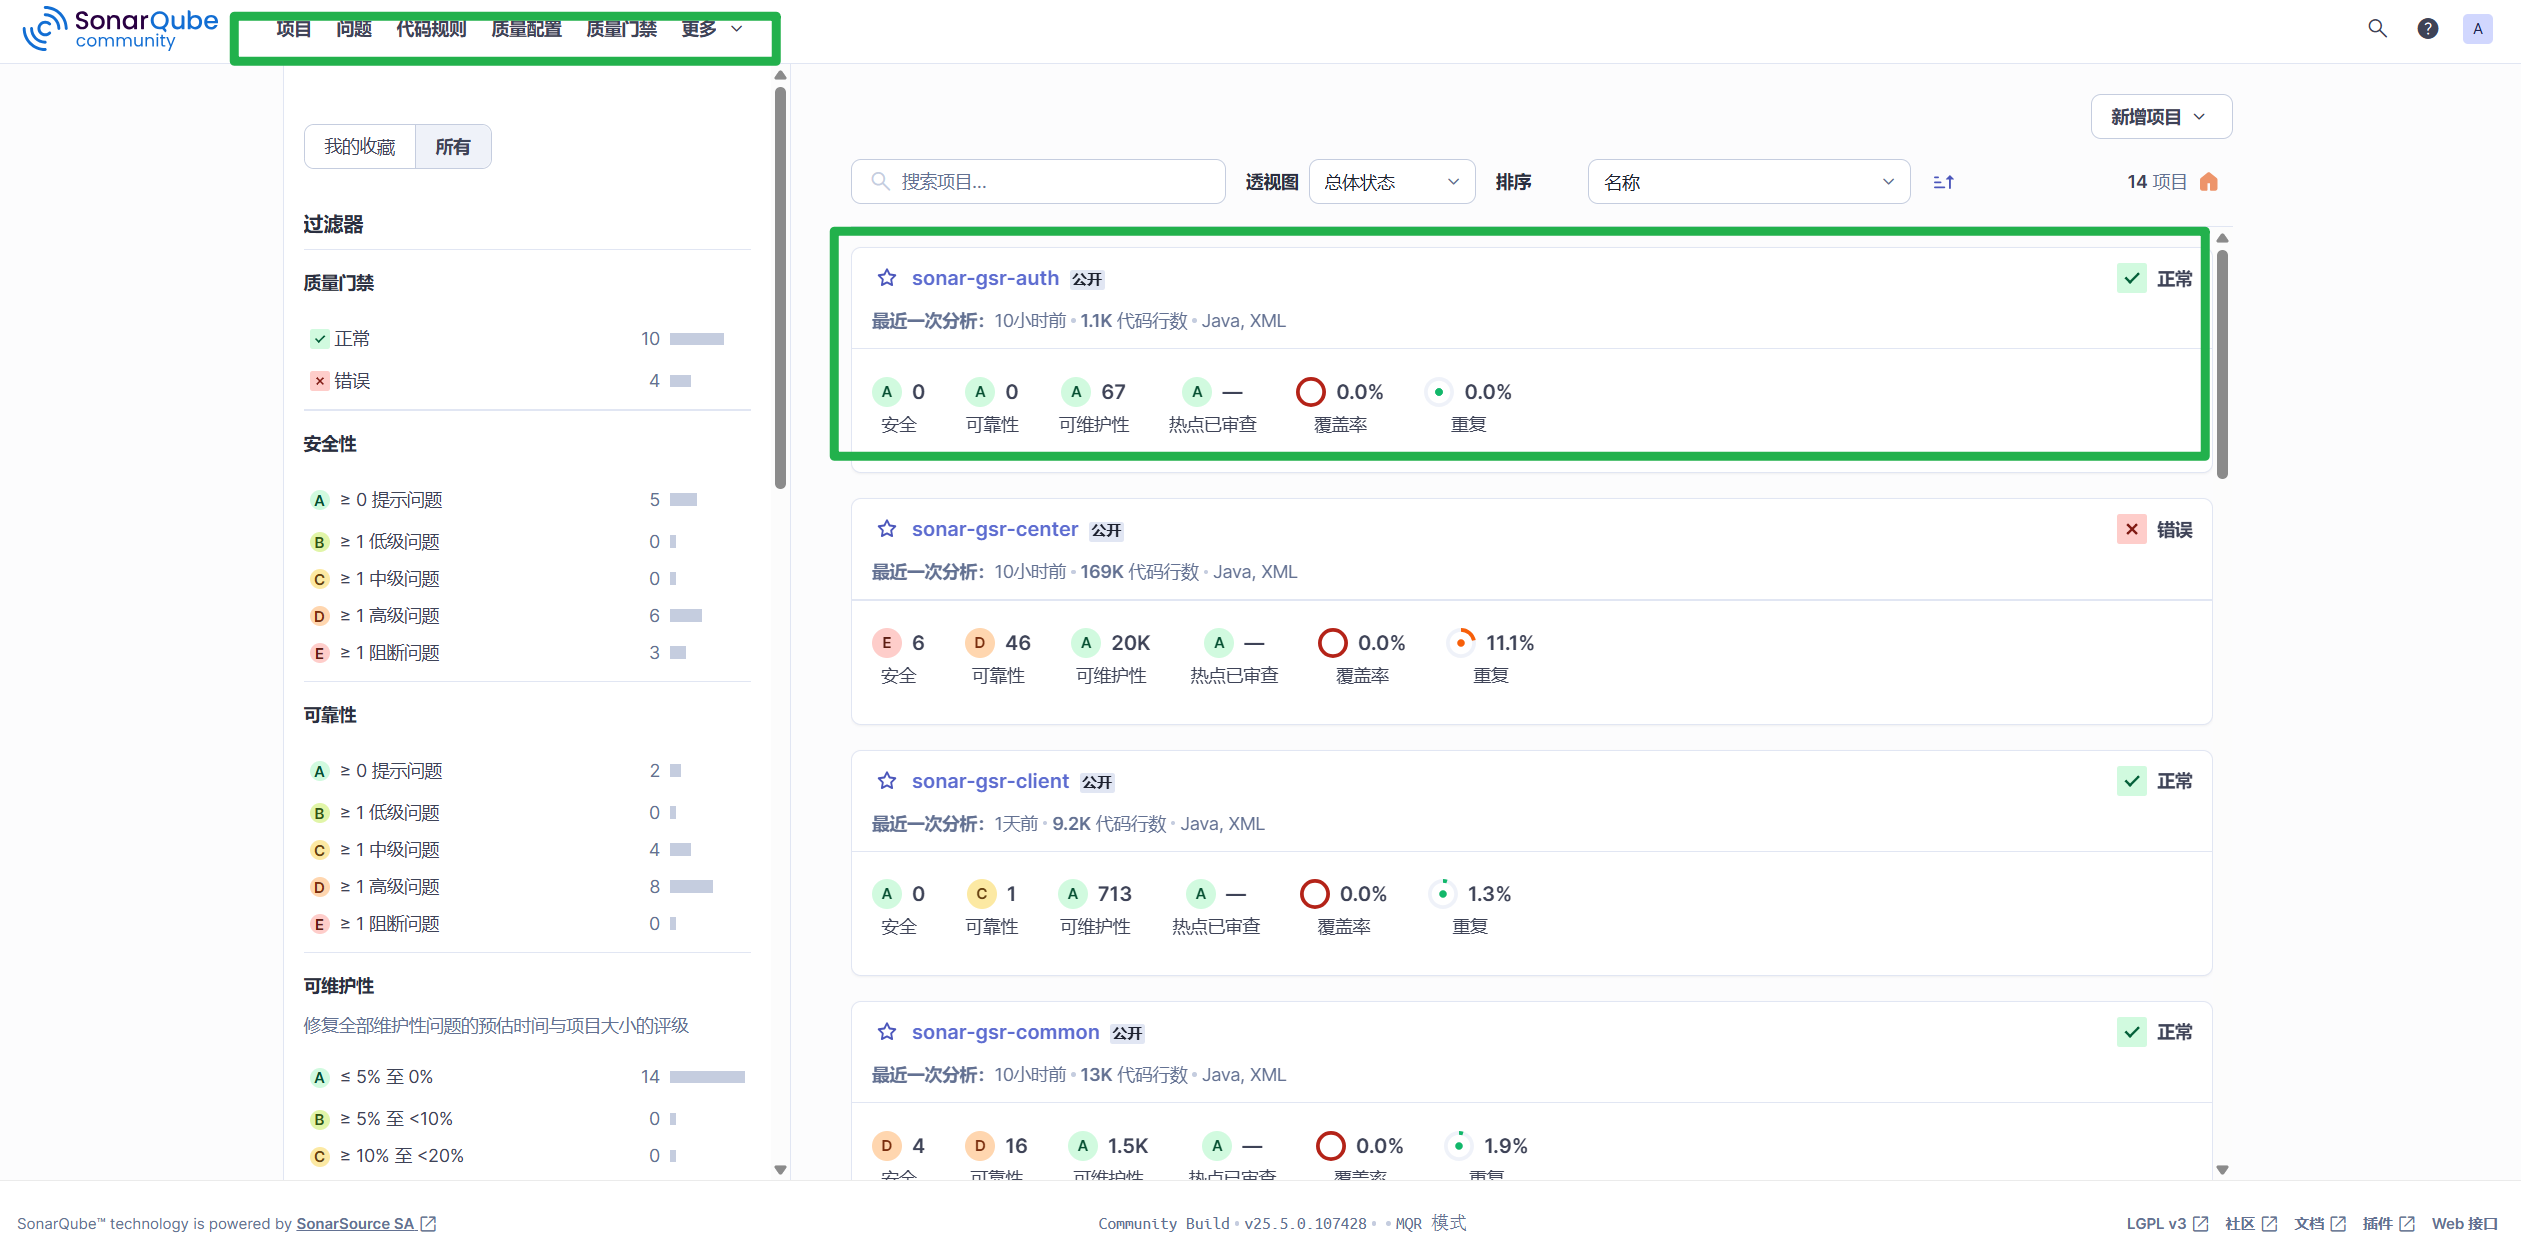This screenshot has width=2521, height=1246.
Task: Click the D reliability rating badge of sonar-gsr-center
Action: pyautogui.click(x=979, y=643)
